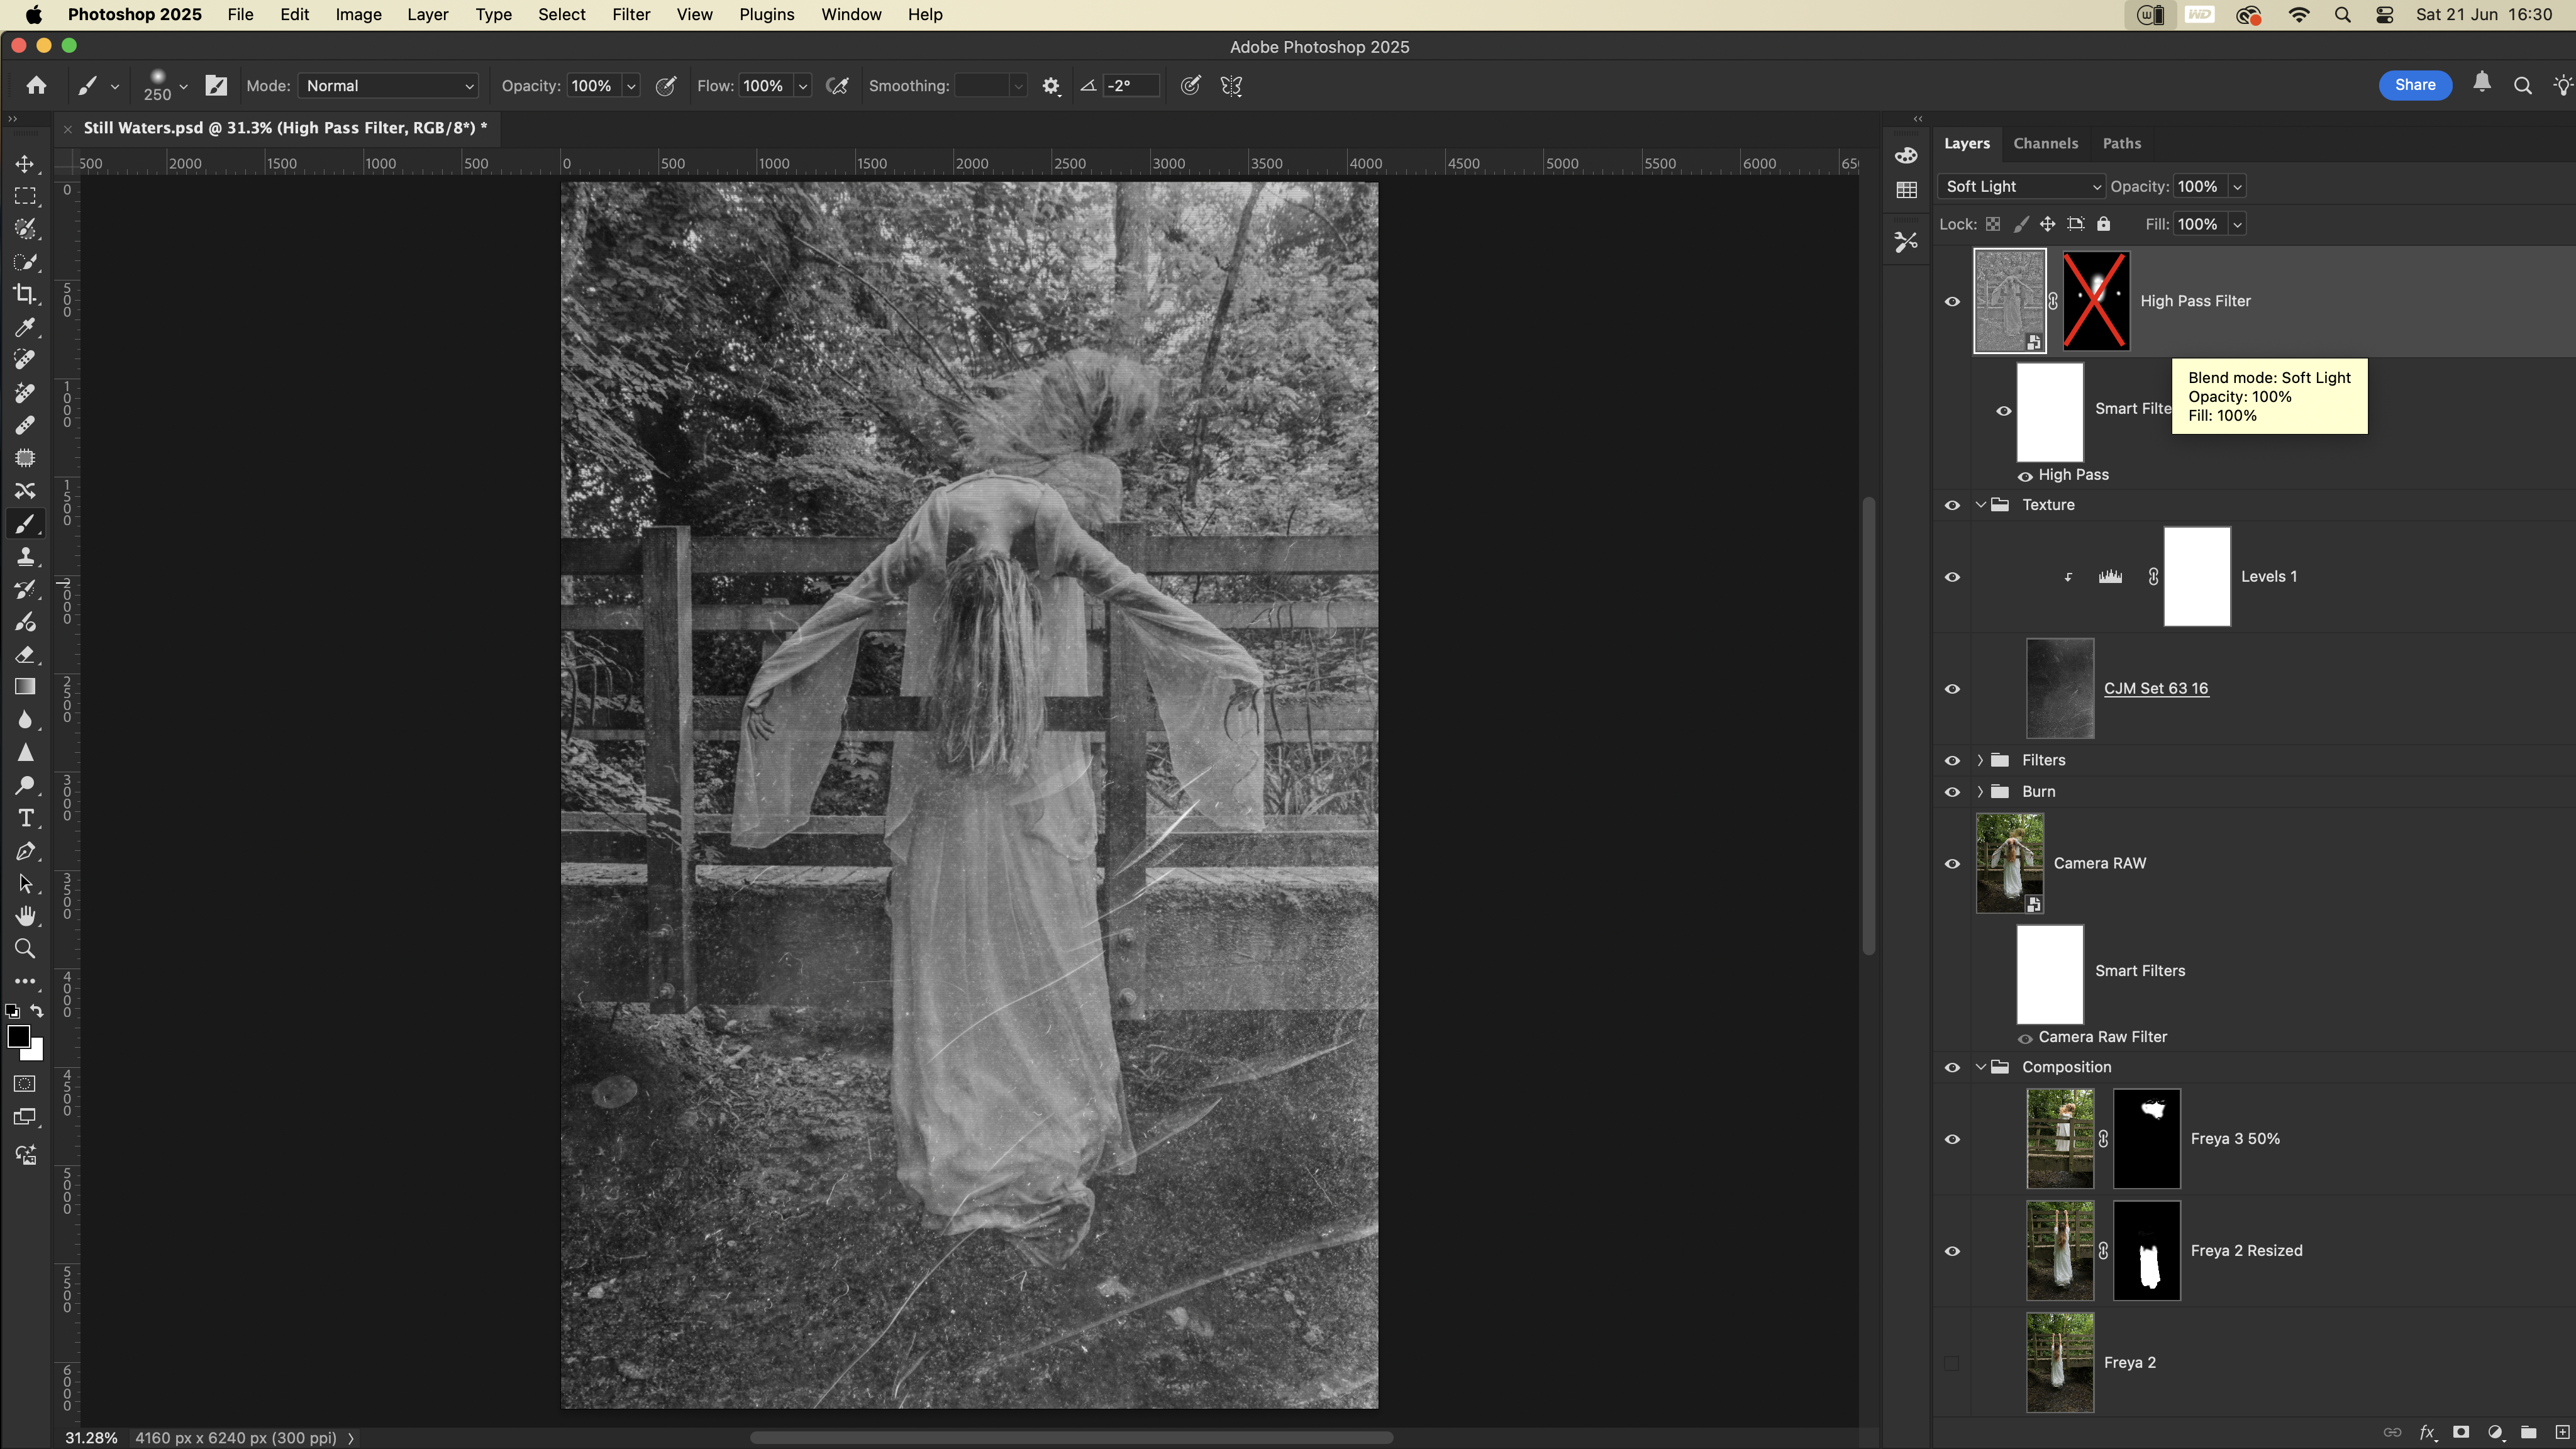Hide the Camera RAW layer
Screen dimensions: 2576x1449
click(x=1951, y=864)
